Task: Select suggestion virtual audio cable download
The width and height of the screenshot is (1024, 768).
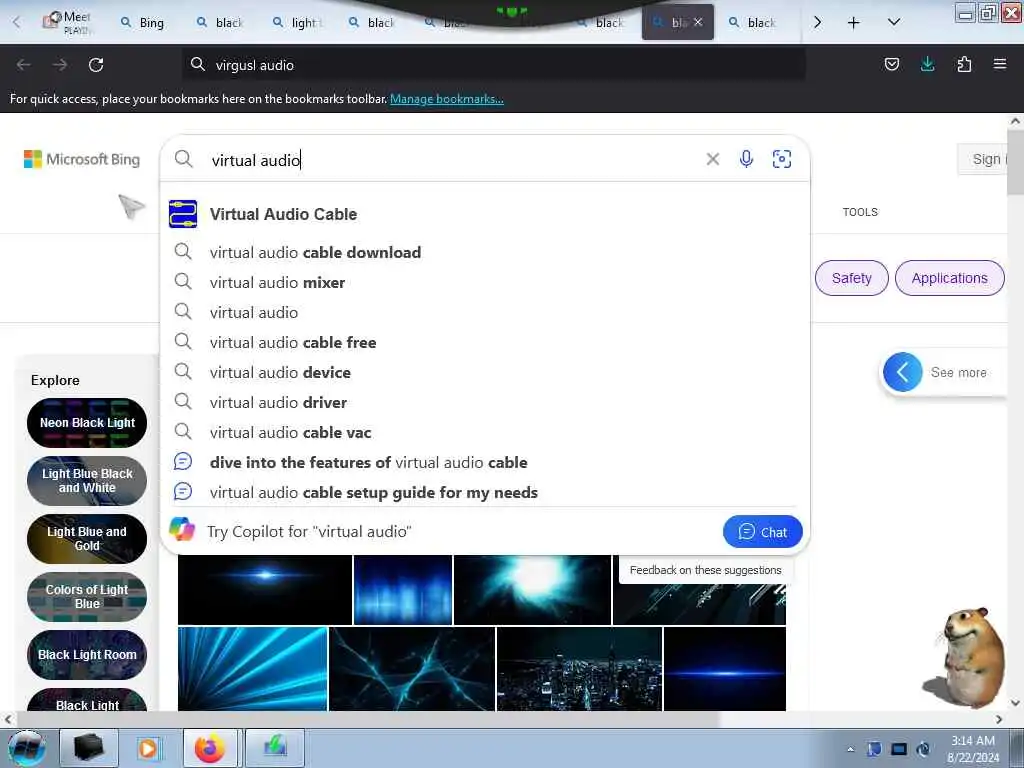Action: [485, 252]
